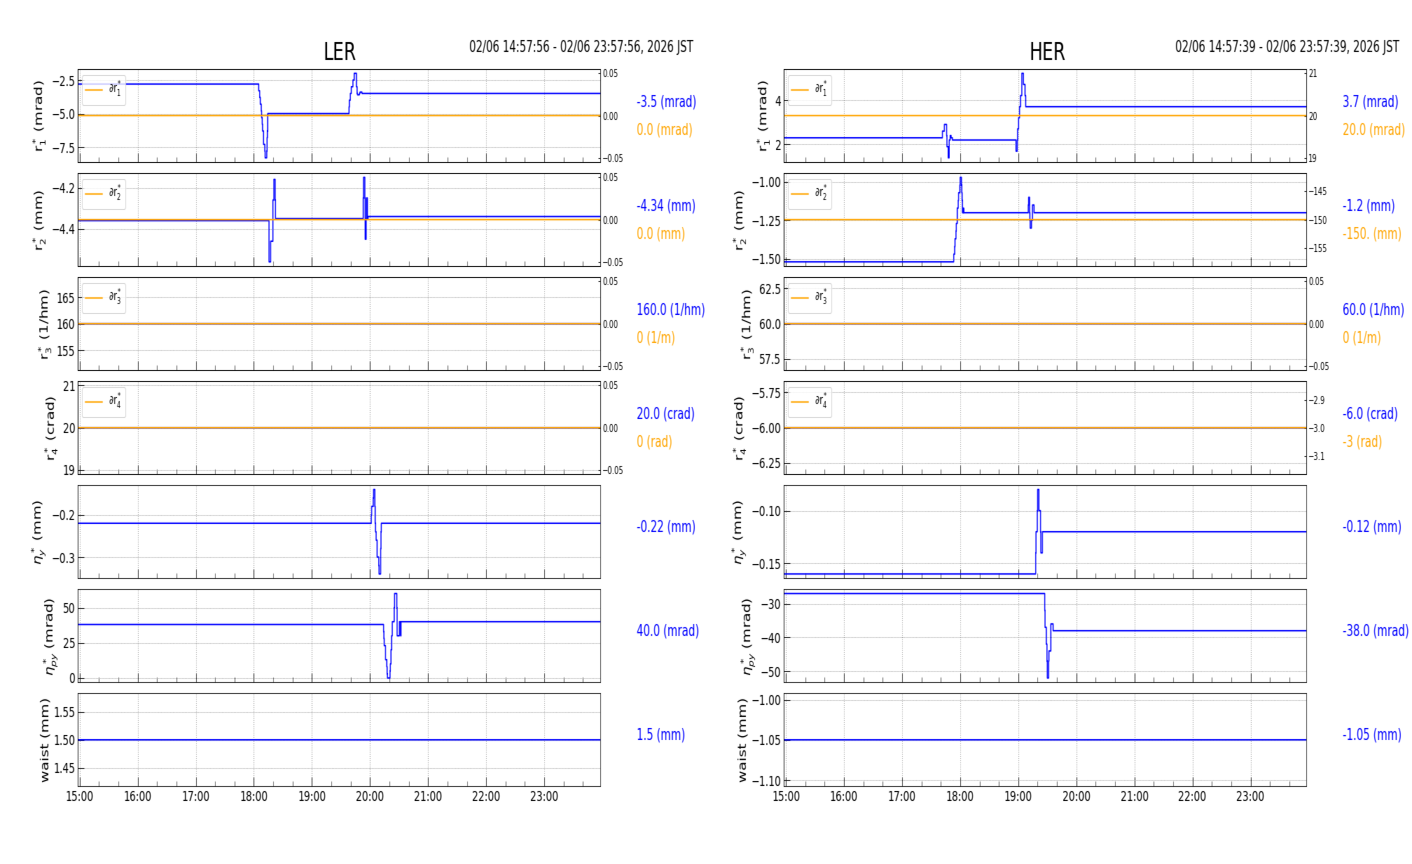Click the HER value -38.0 (mrad)
The width and height of the screenshot is (1412, 864).
pyautogui.click(x=1375, y=631)
